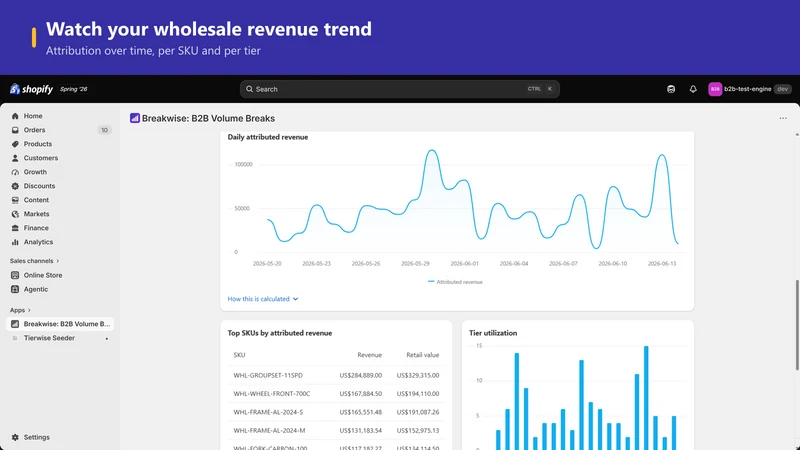The height and width of the screenshot is (450, 800).
Task: Open notifications bell
Action: (693, 89)
